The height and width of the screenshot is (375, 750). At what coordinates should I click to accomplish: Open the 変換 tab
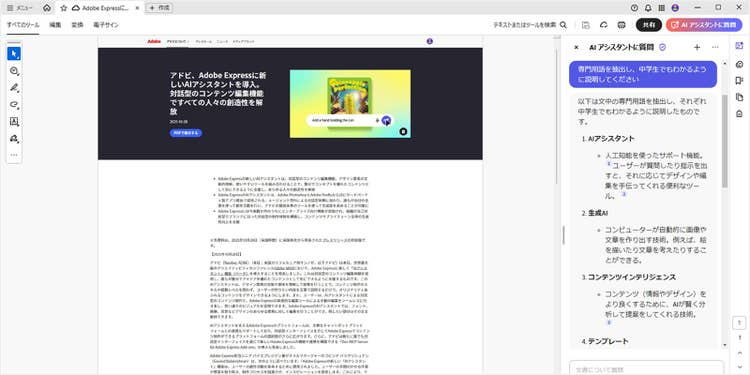point(77,25)
